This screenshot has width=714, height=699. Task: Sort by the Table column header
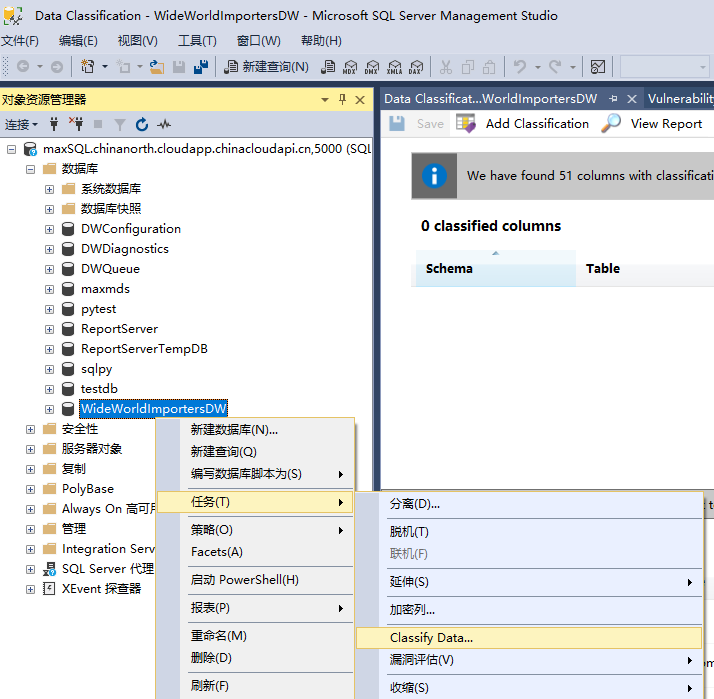(x=645, y=269)
